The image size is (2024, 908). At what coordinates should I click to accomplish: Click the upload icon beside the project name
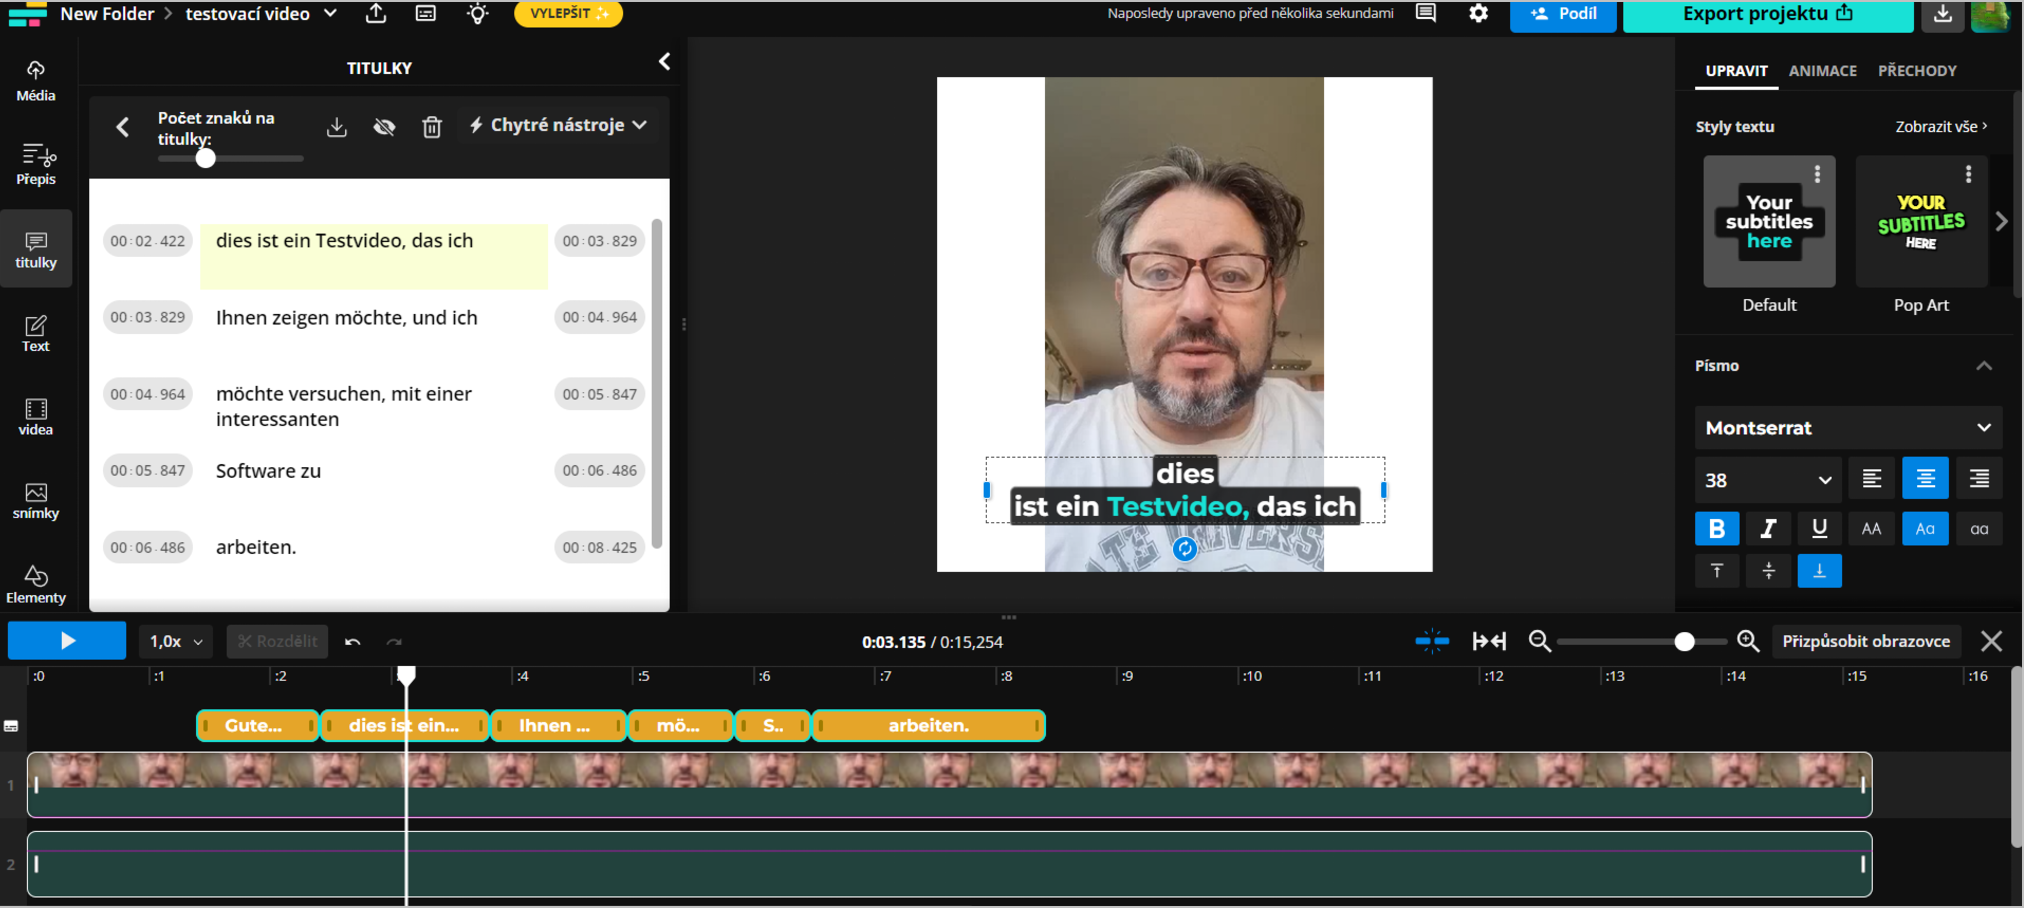(x=376, y=14)
